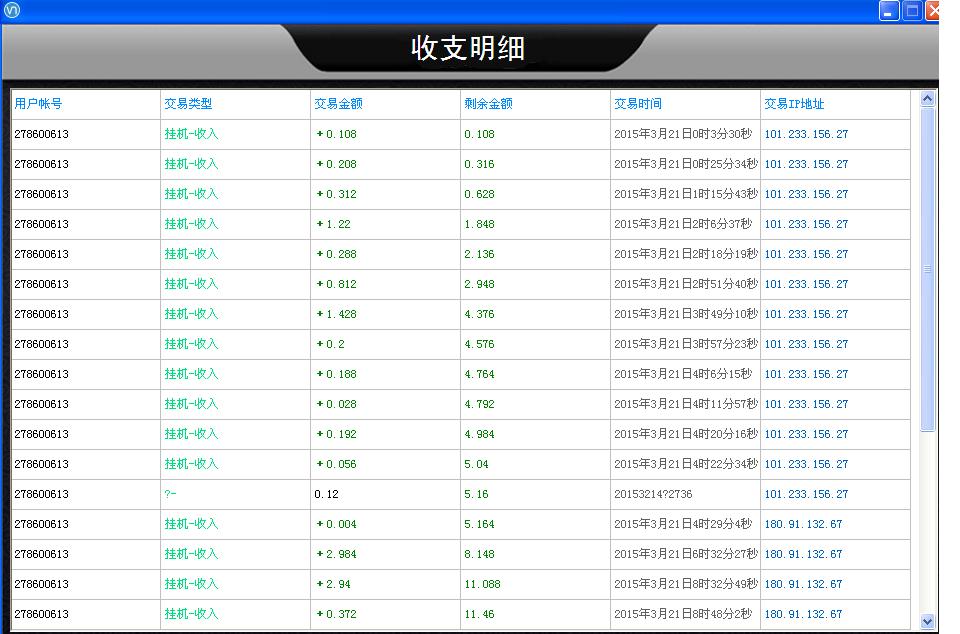The height and width of the screenshot is (634, 960).
Task: Sort by the 交易金额 column header
Action: click(336, 103)
